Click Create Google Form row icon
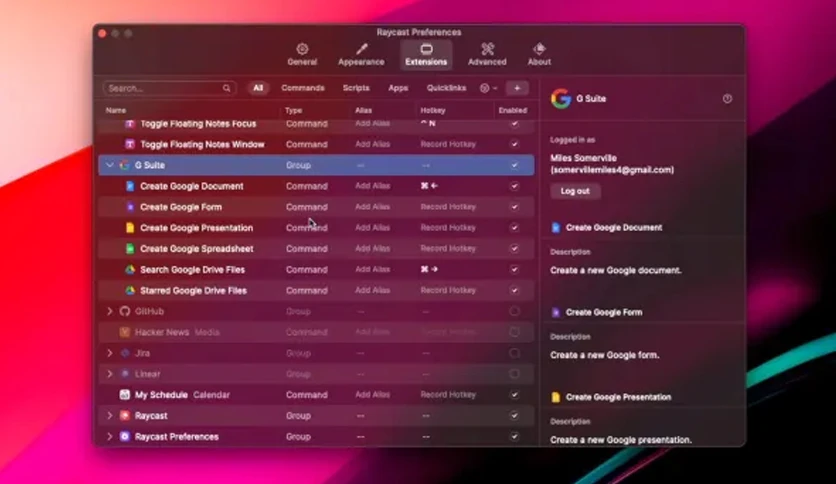The width and height of the screenshot is (836, 484). 130,207
